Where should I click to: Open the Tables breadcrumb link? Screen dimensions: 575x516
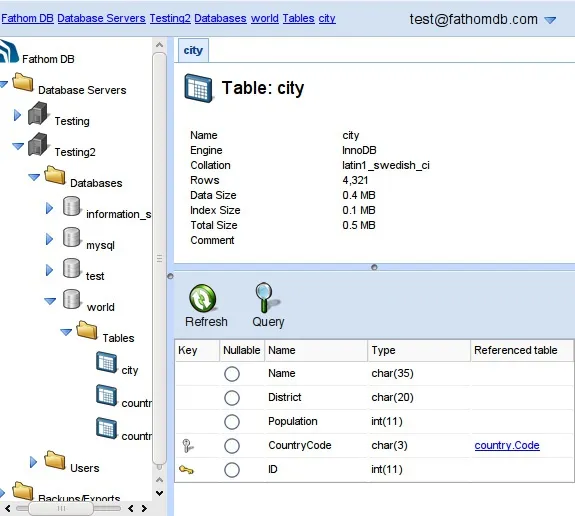click(x=299, y=18)
